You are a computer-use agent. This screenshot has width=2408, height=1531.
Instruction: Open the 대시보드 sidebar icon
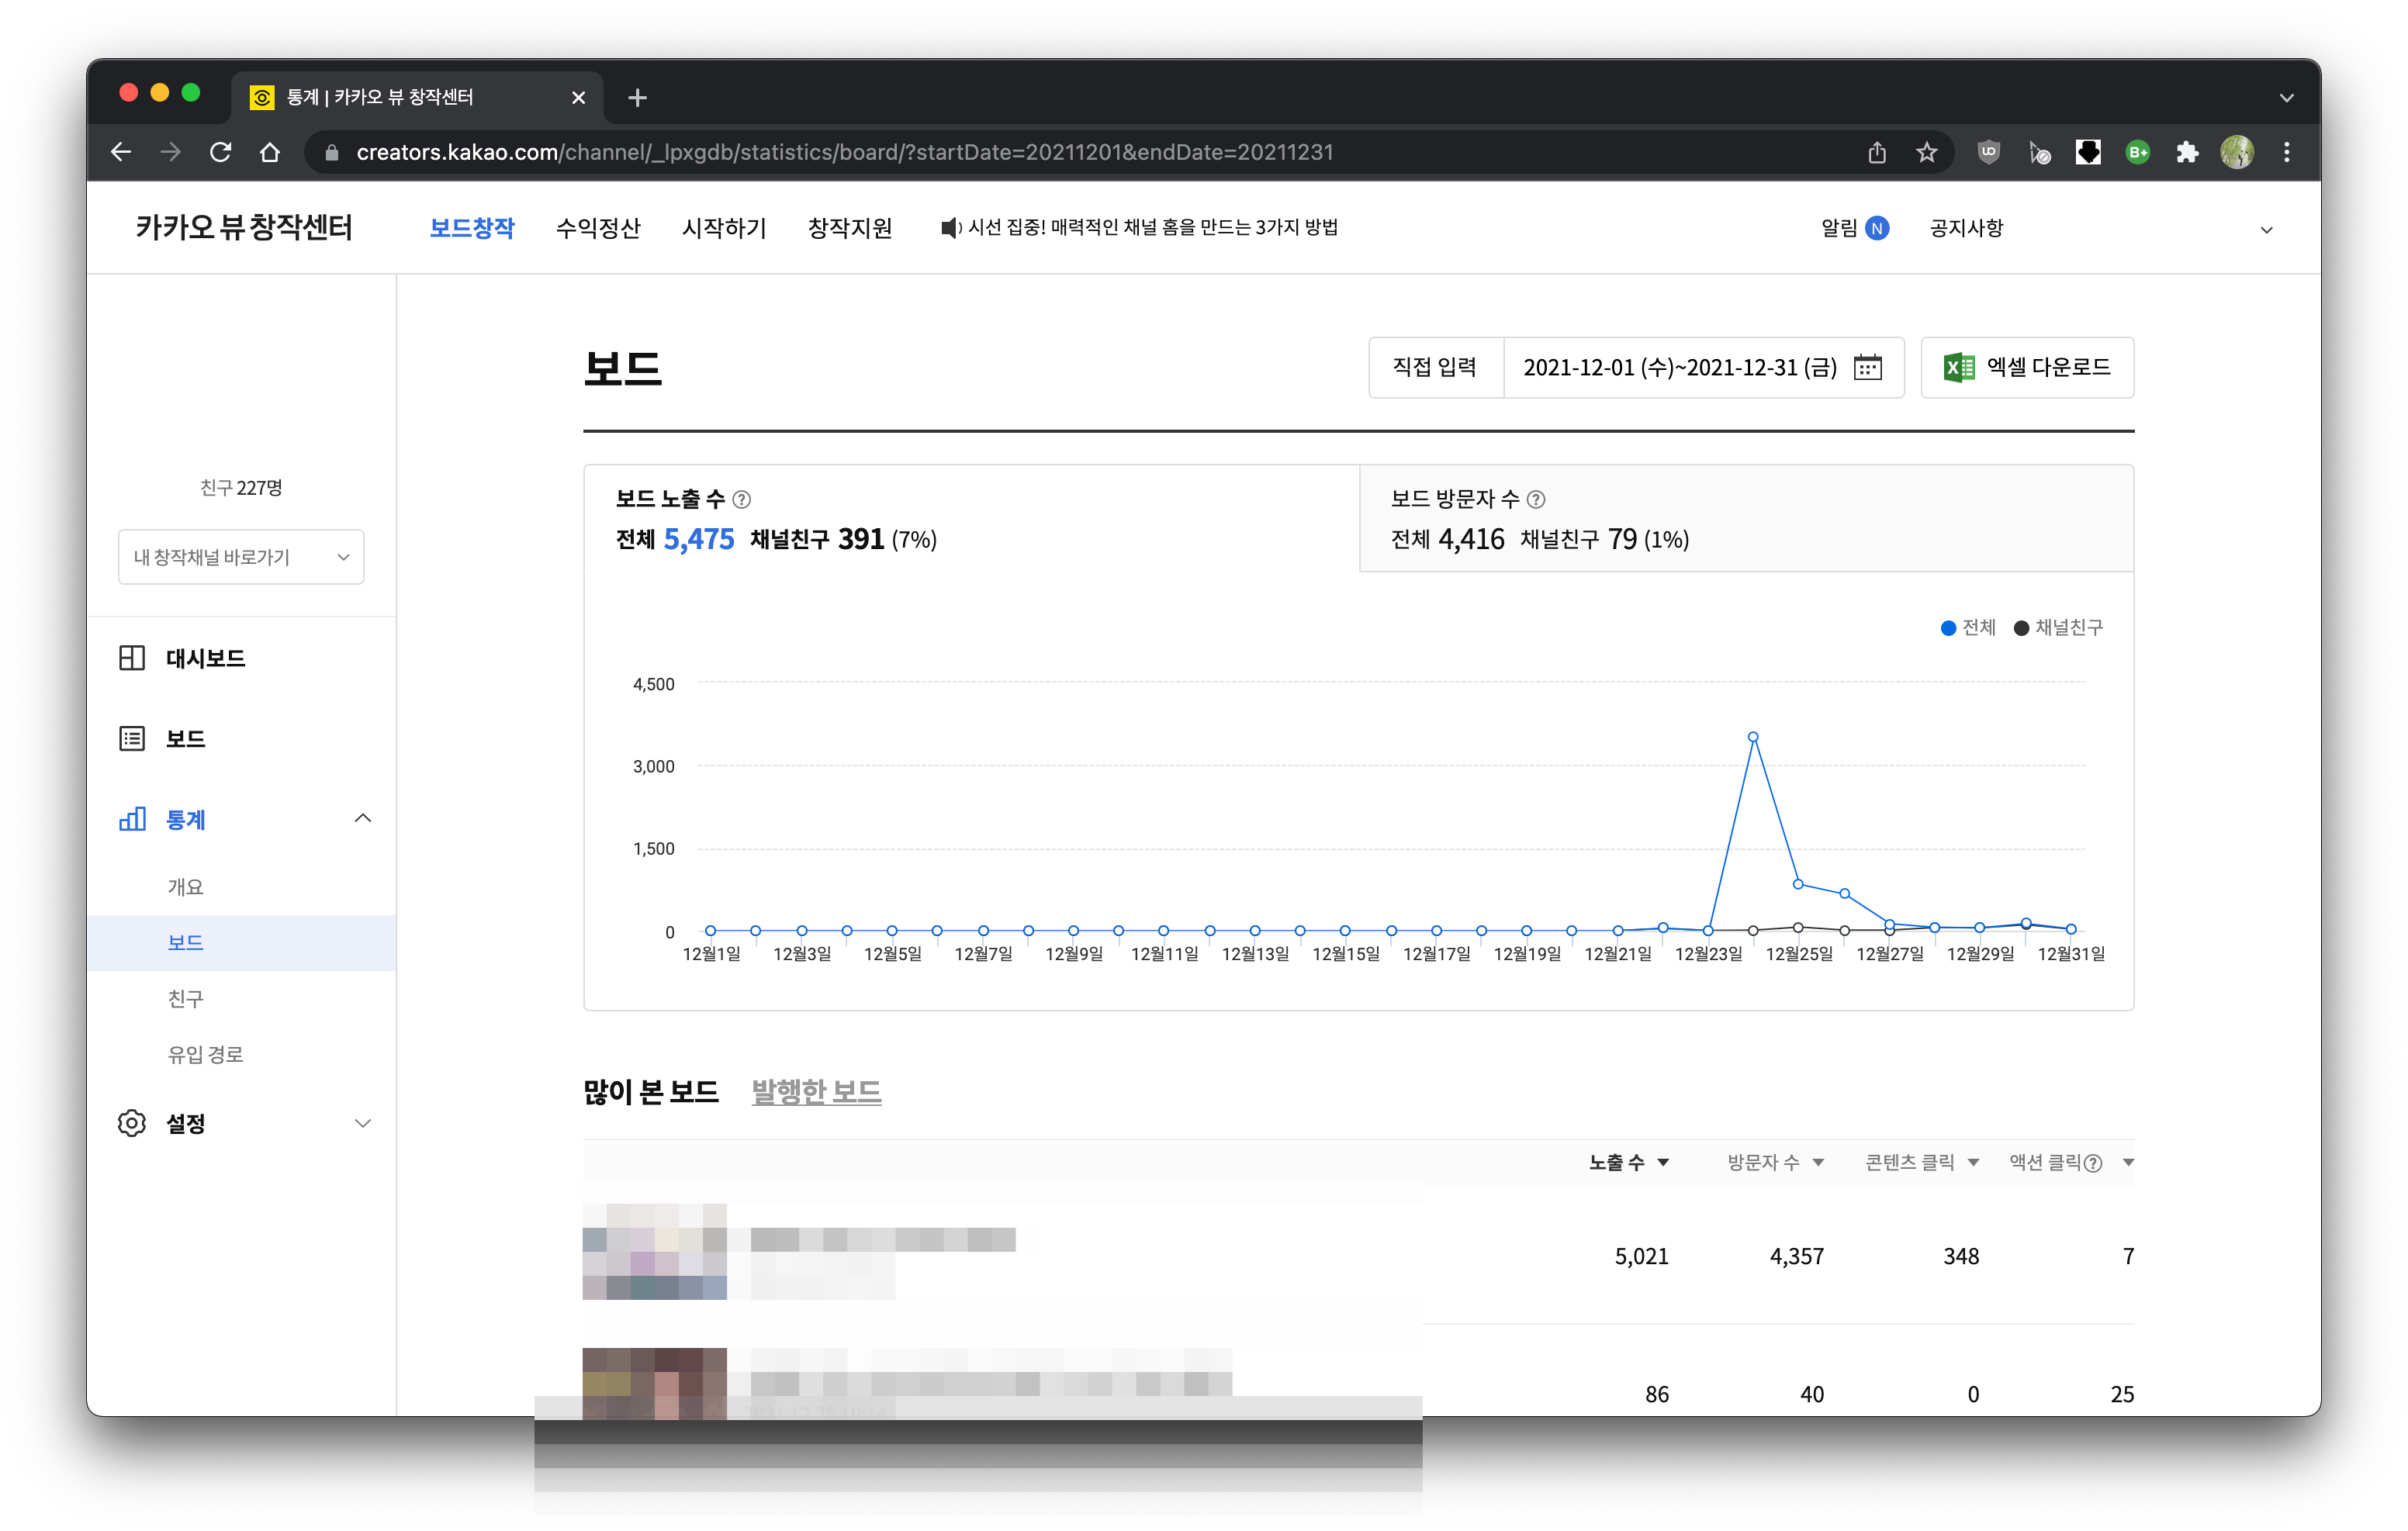tap(132, 658)
